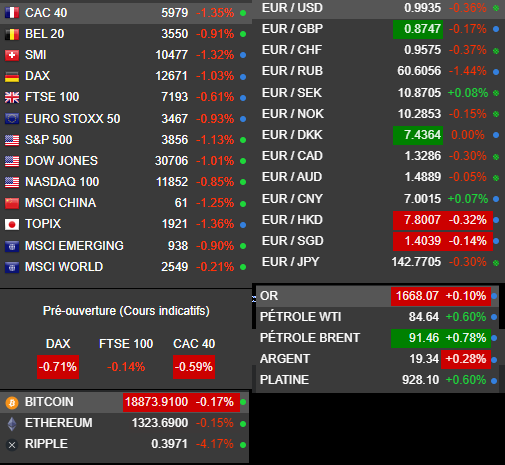The width and height of the screenshot is (505, 465).
Task: Click the blue status dot in SMI row
Action: pos(243,55)
